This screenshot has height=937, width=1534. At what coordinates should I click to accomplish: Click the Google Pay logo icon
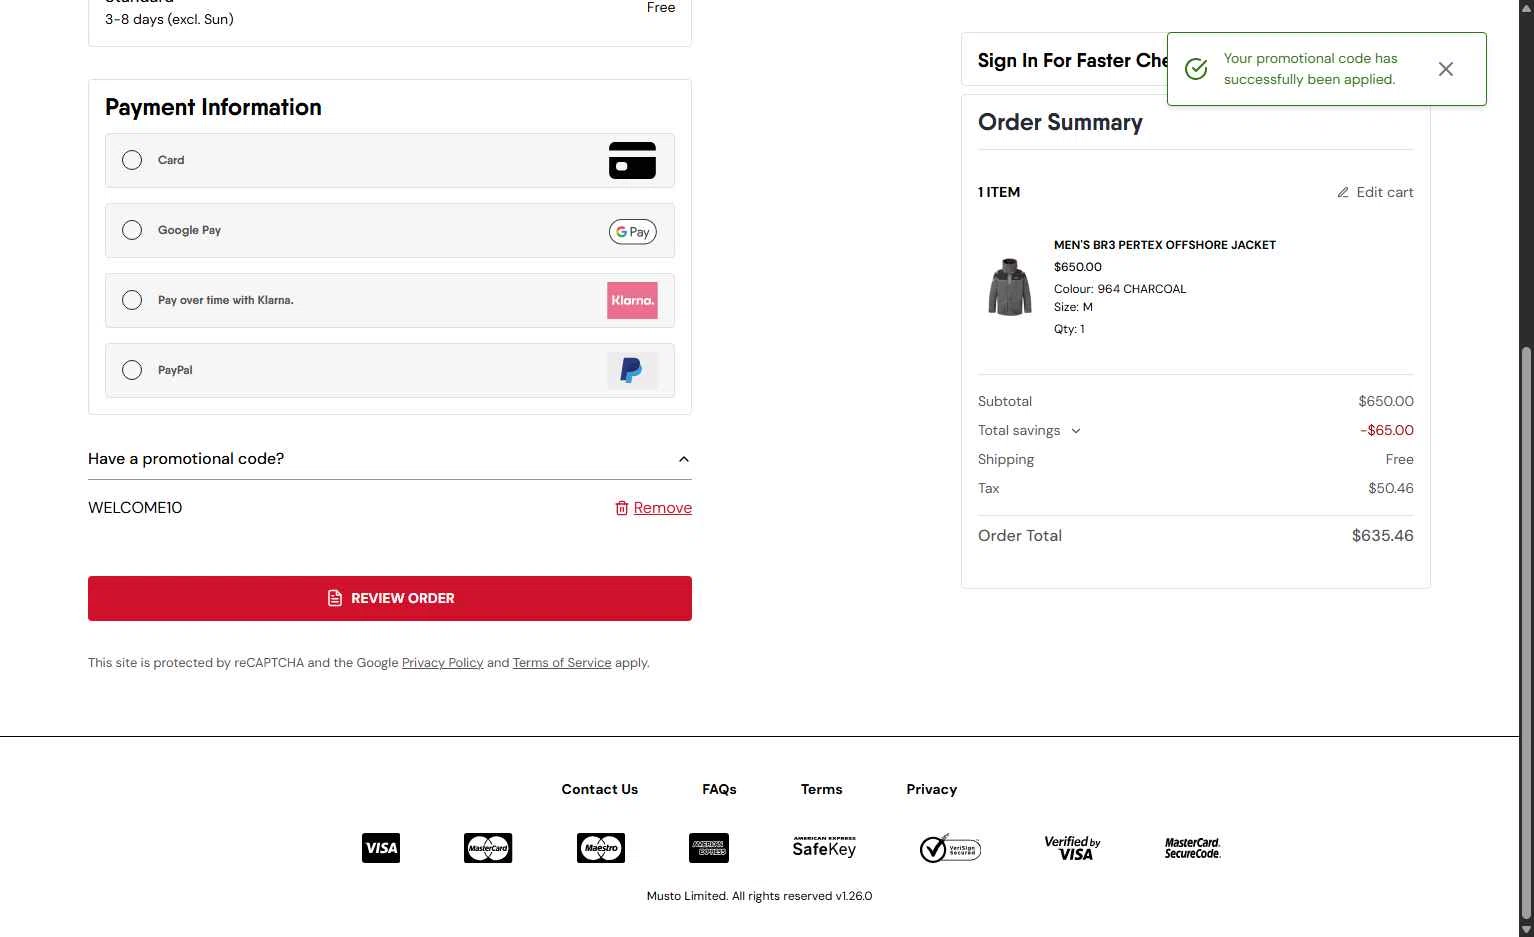pos(632,232)
